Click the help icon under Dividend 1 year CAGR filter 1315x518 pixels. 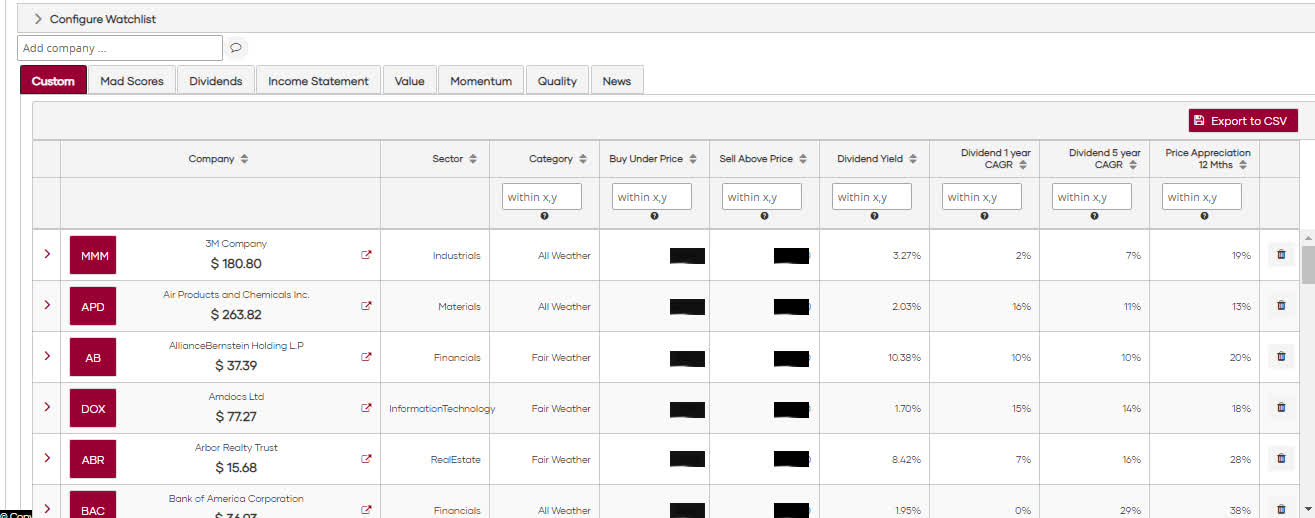point(984,217)
